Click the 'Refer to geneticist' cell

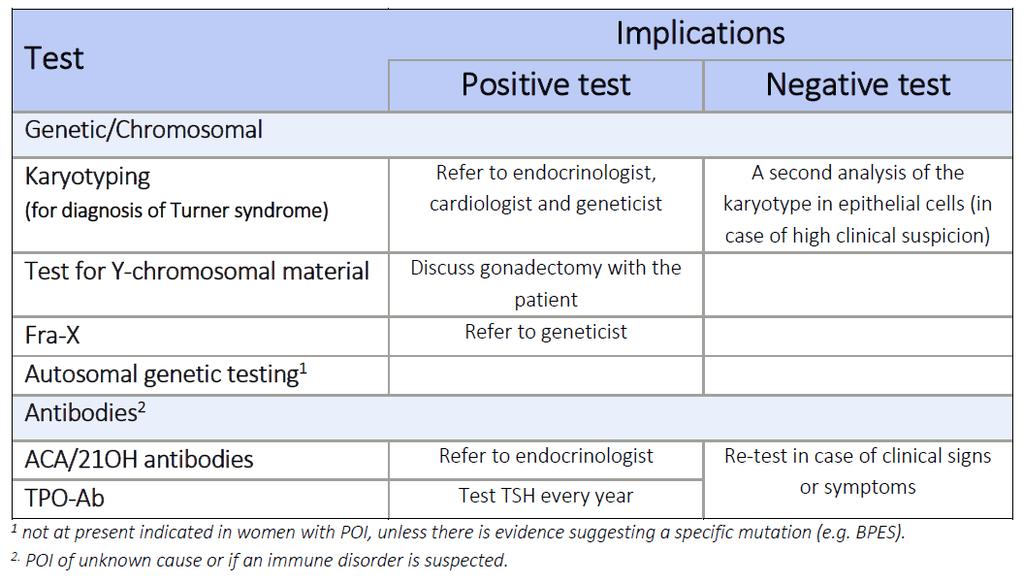click(x=546, y=336)
